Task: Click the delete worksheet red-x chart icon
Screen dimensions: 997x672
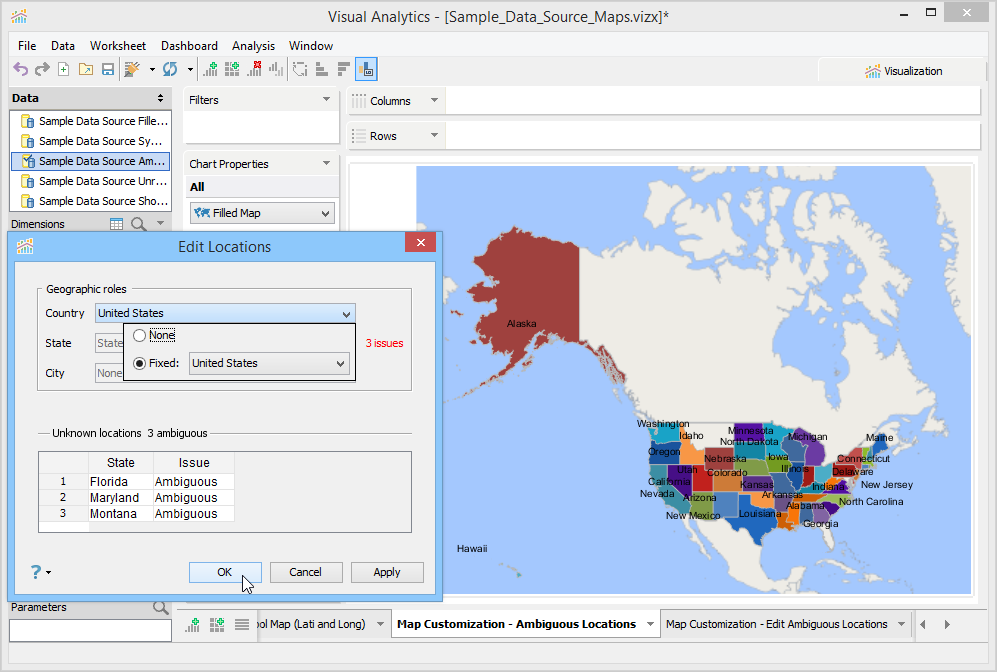Action: 254,69
